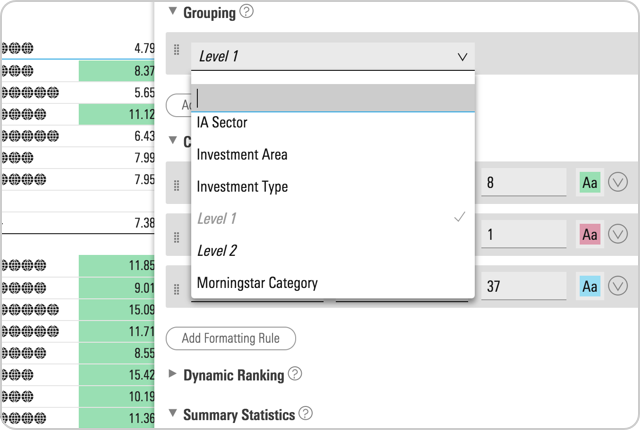Collapse the Grouping section
640x430 pixels.
172,13
